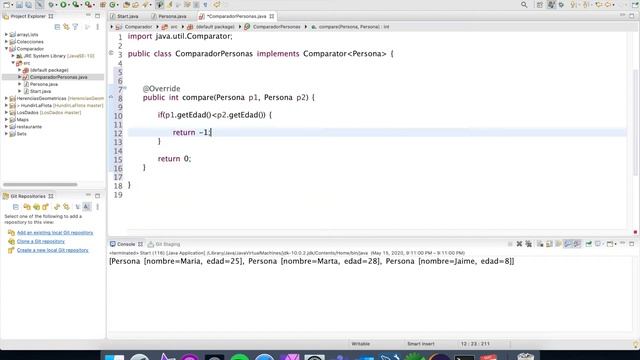
Task: Collapse the src folder
Action: click(x=13, y=63)
